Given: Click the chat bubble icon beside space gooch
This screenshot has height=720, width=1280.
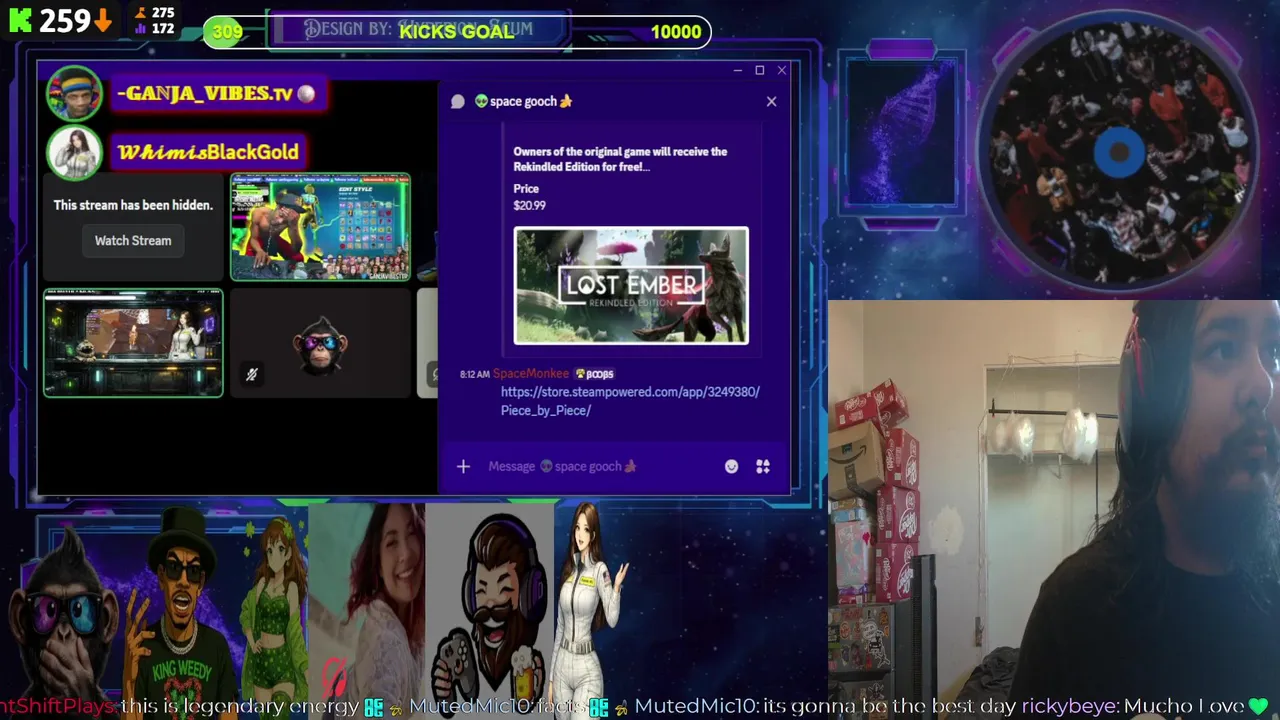Looking at the screenshot, I should pyautogui.click(x=458, y=101).
